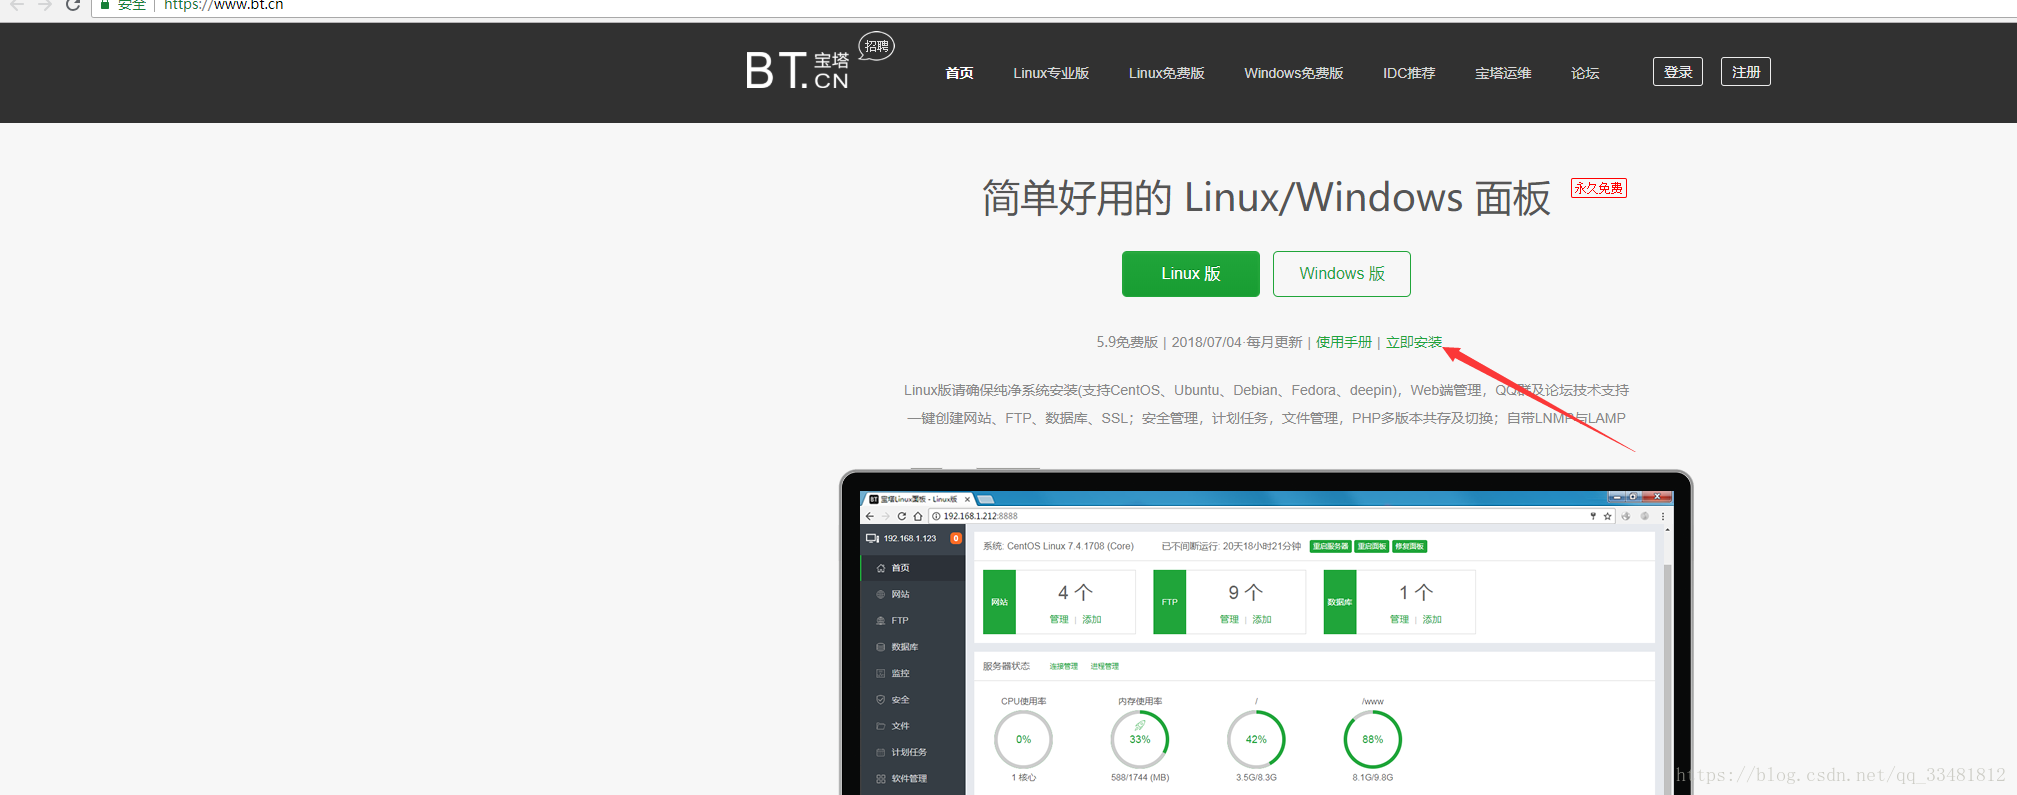This screenshot has height=795, width=2017.
Task: Click green 数据库 tile in preview
Action: click(x=1340, y=602)
